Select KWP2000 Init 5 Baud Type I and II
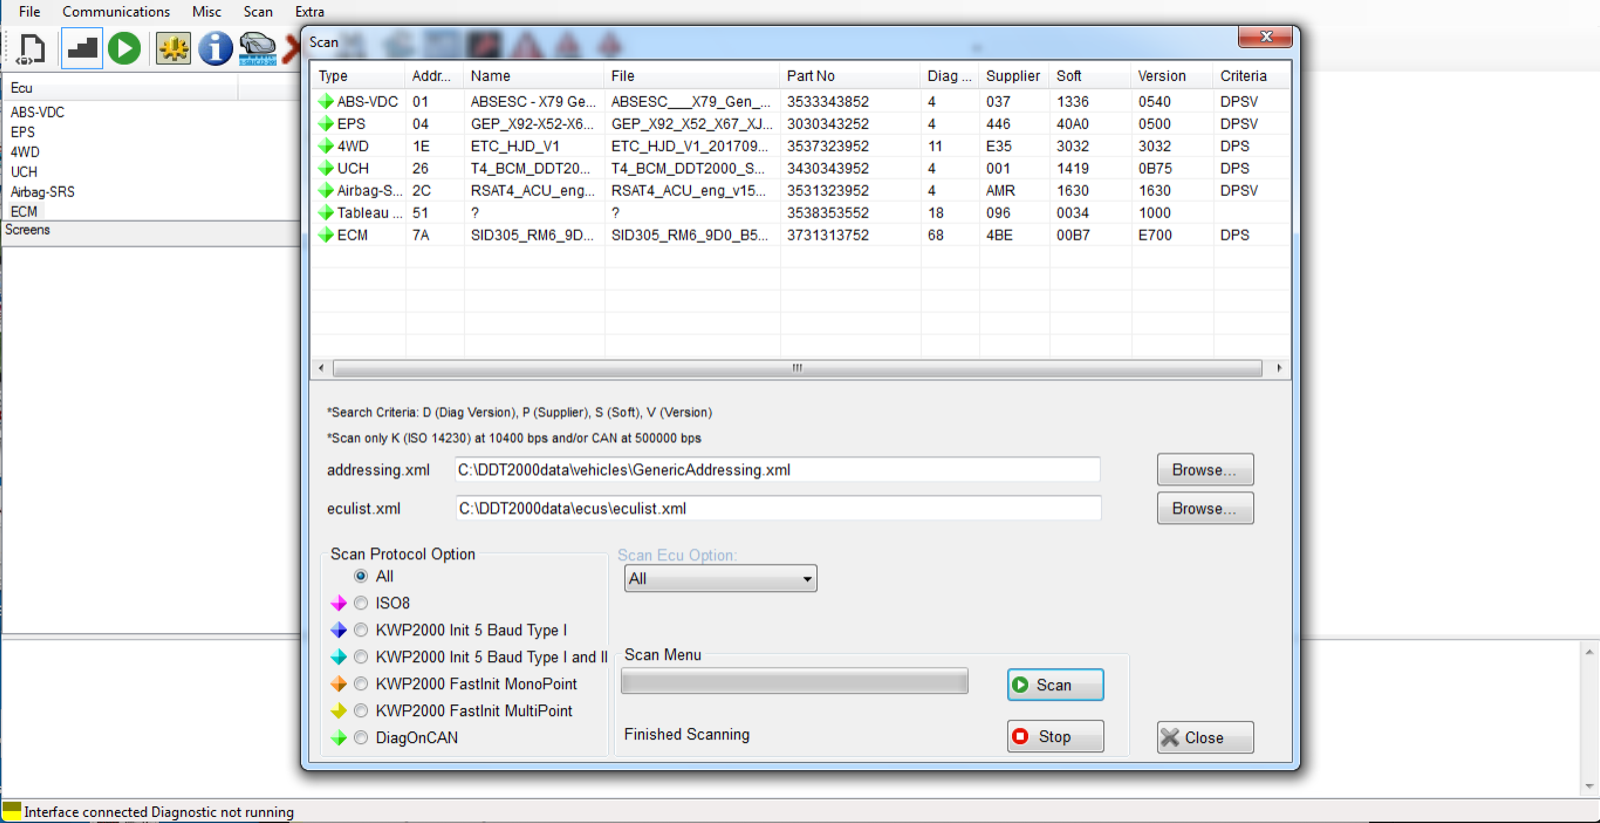This screenshot has width=1600, height=823. pyautogui.click(x=361, y=657)
